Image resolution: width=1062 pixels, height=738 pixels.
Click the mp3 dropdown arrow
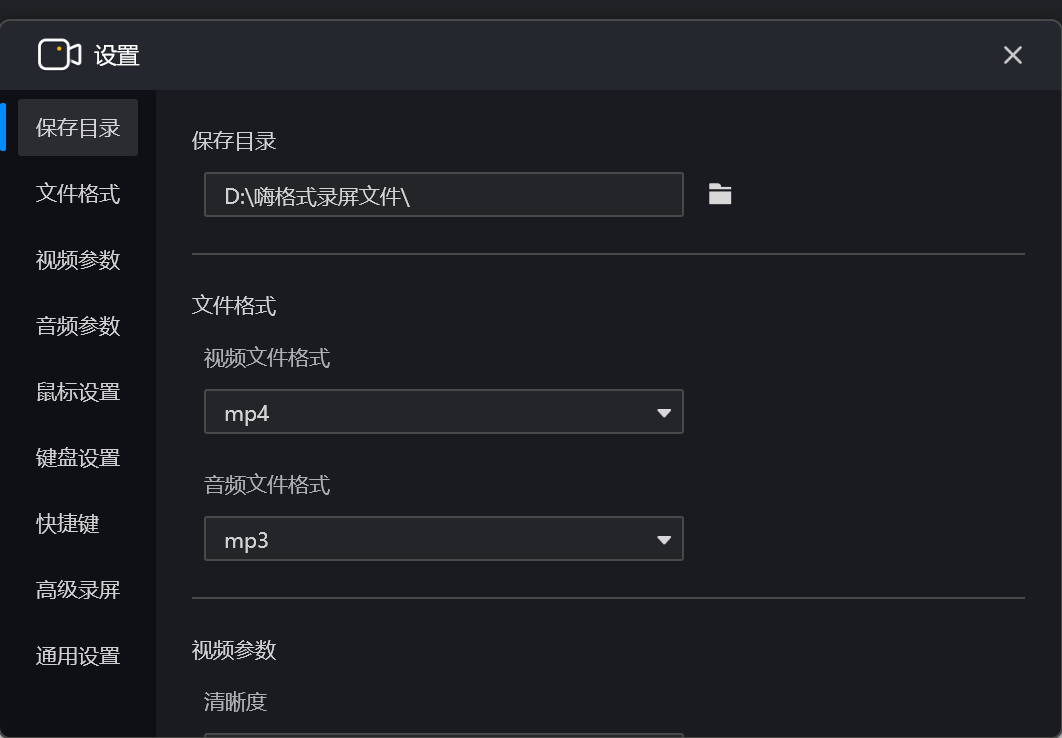(x=664, y=538)
